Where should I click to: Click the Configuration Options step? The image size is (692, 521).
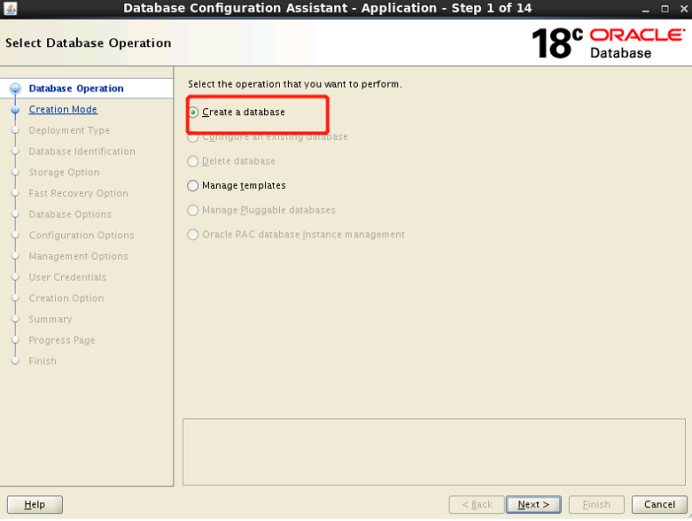pyautogui.click(x=82, y=235)
